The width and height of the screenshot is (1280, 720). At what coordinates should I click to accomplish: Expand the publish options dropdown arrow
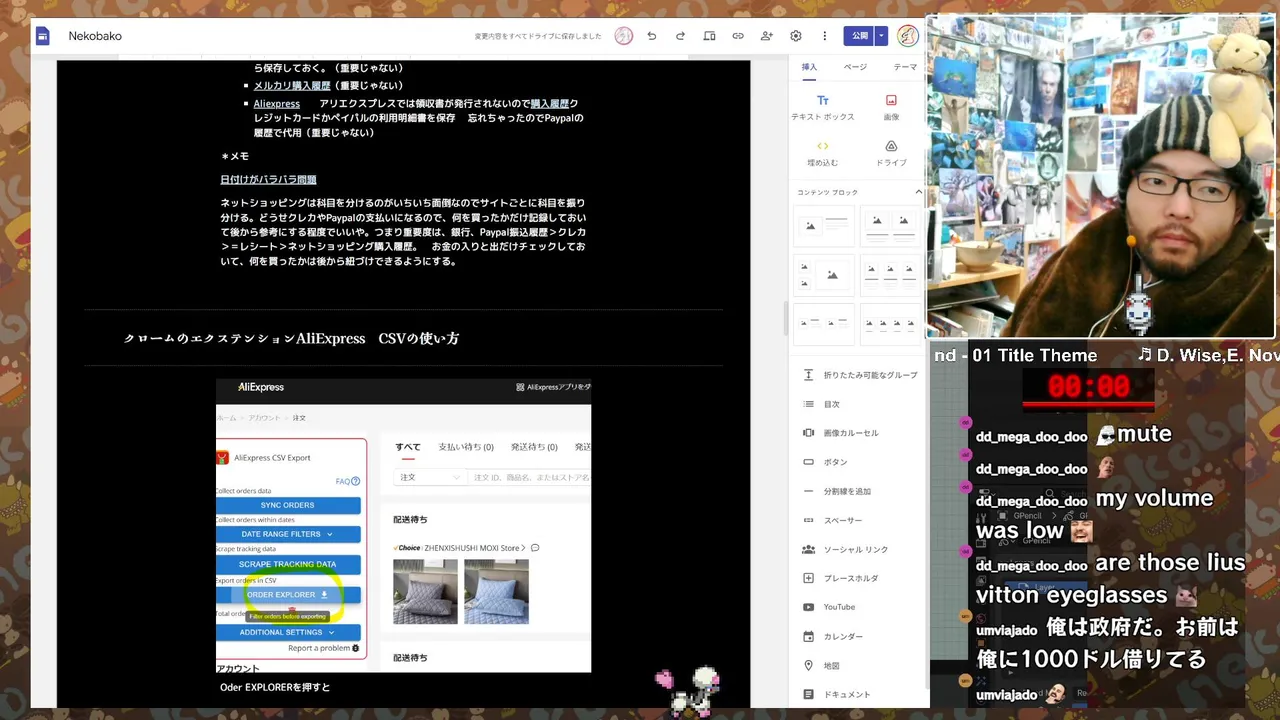881,36
